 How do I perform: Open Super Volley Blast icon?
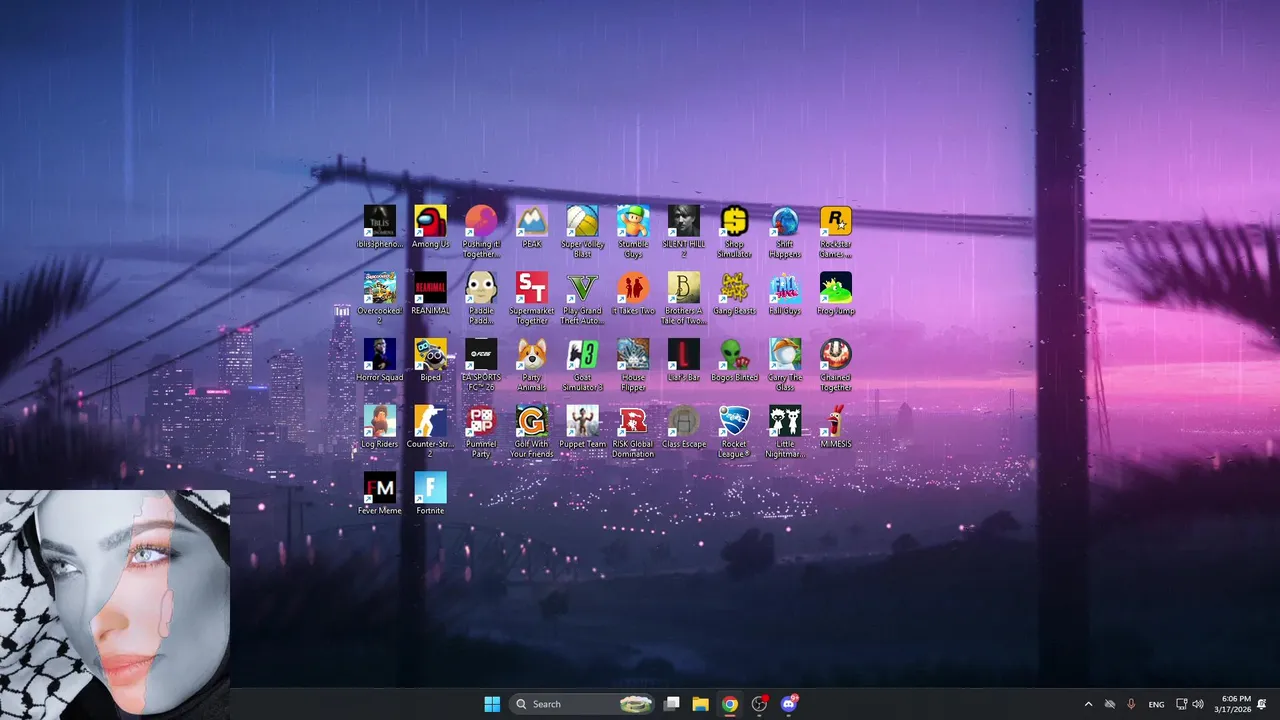point(582,232)
